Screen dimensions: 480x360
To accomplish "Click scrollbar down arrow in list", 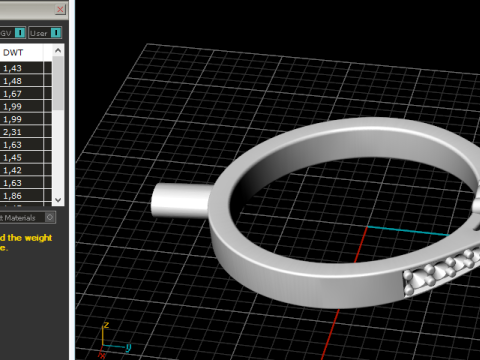I will click(x=58, y=200).
